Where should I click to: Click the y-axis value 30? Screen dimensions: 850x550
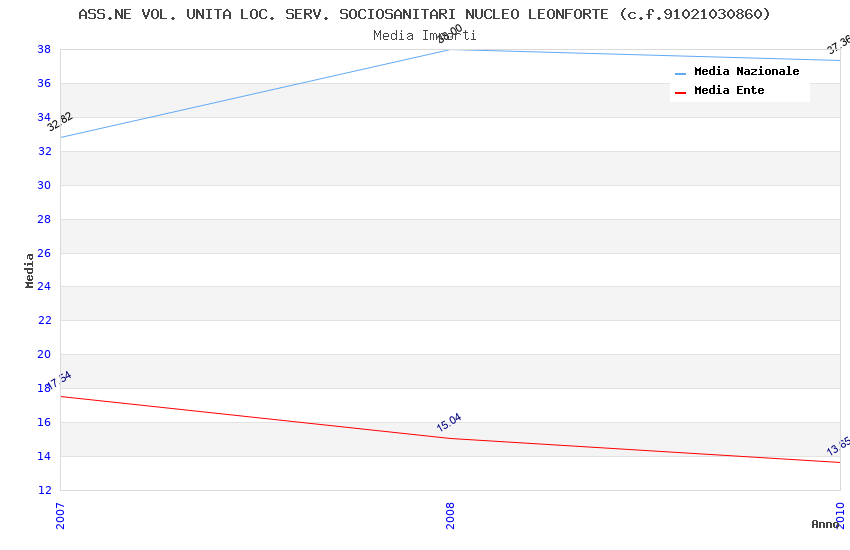click(44, 185)
